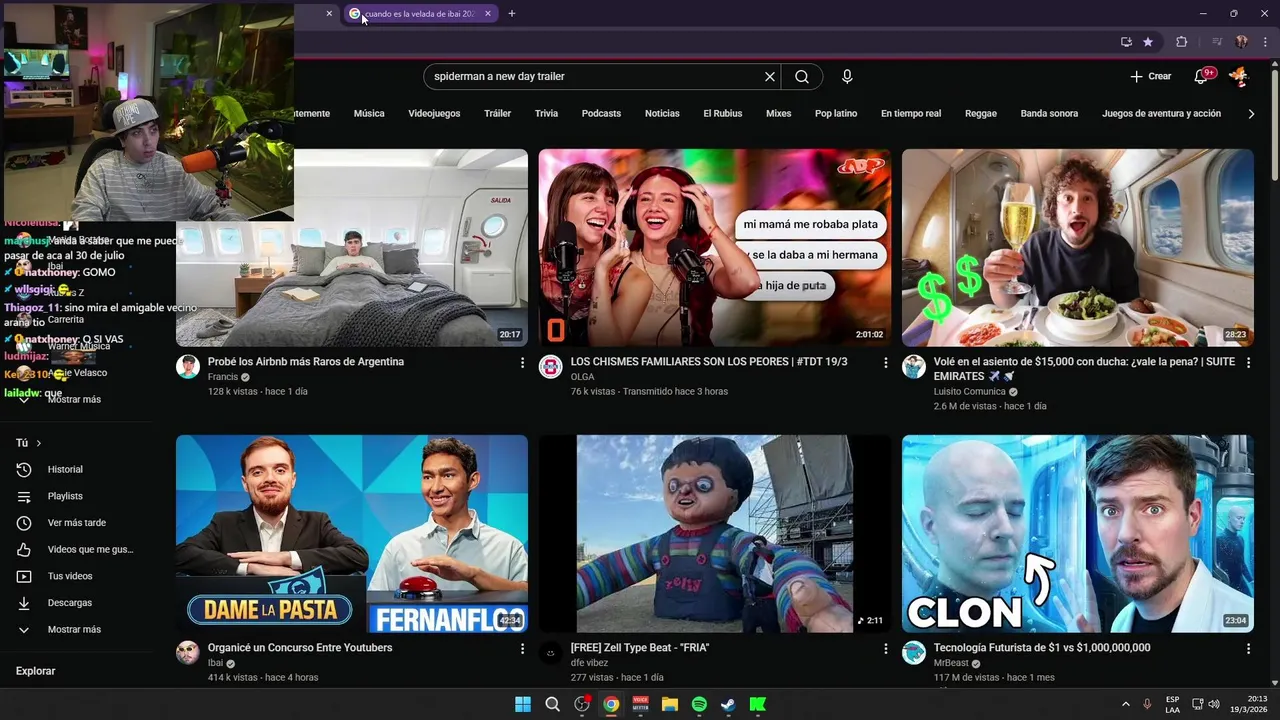Open 'Probé los Airbnb más Raros' title

(x=306, y=362)
